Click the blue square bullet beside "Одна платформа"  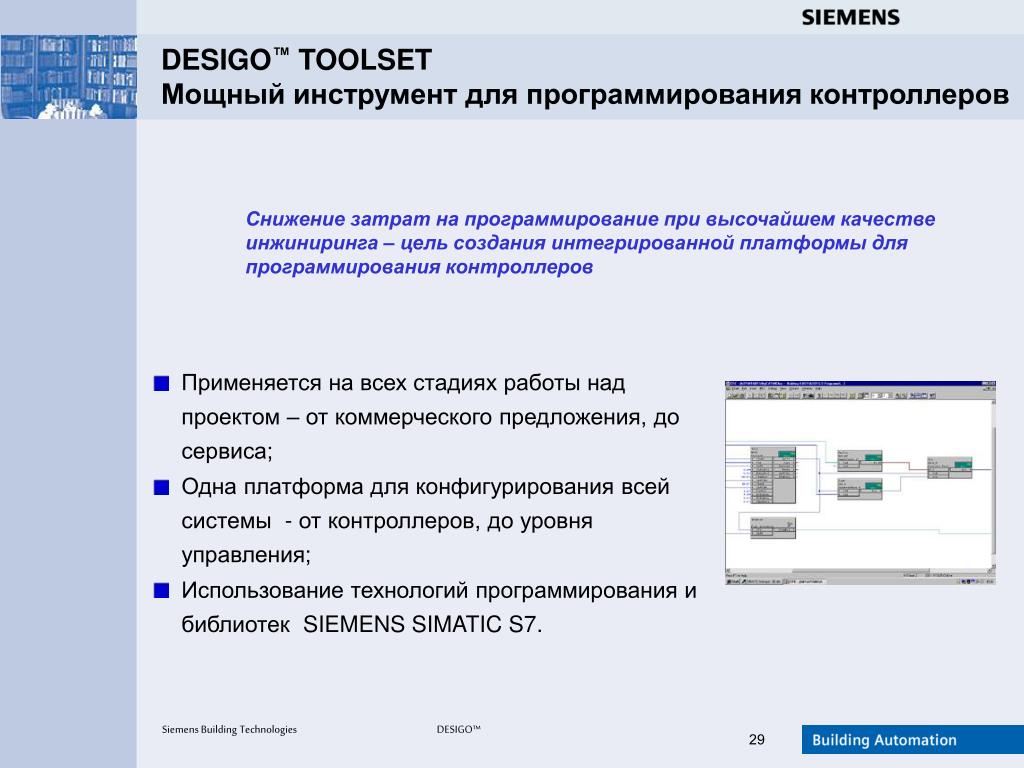[x=161, y=487]
